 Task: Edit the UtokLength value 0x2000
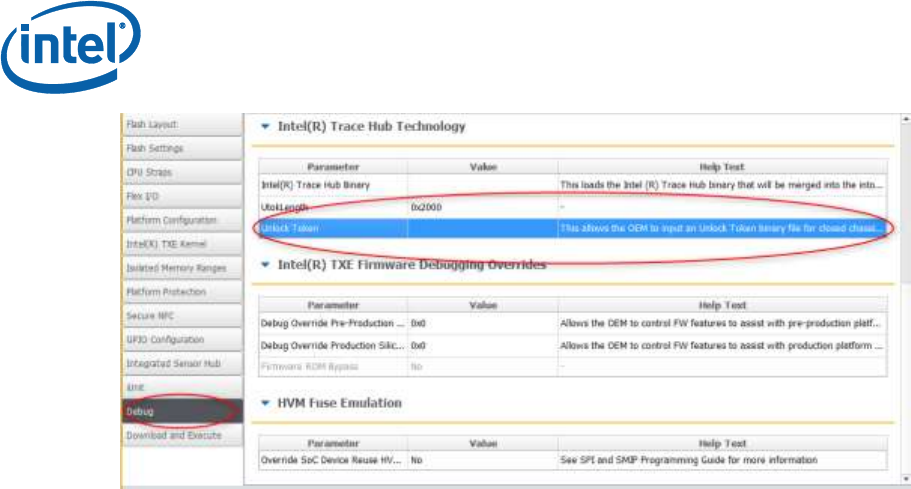(x=483, y=207)
